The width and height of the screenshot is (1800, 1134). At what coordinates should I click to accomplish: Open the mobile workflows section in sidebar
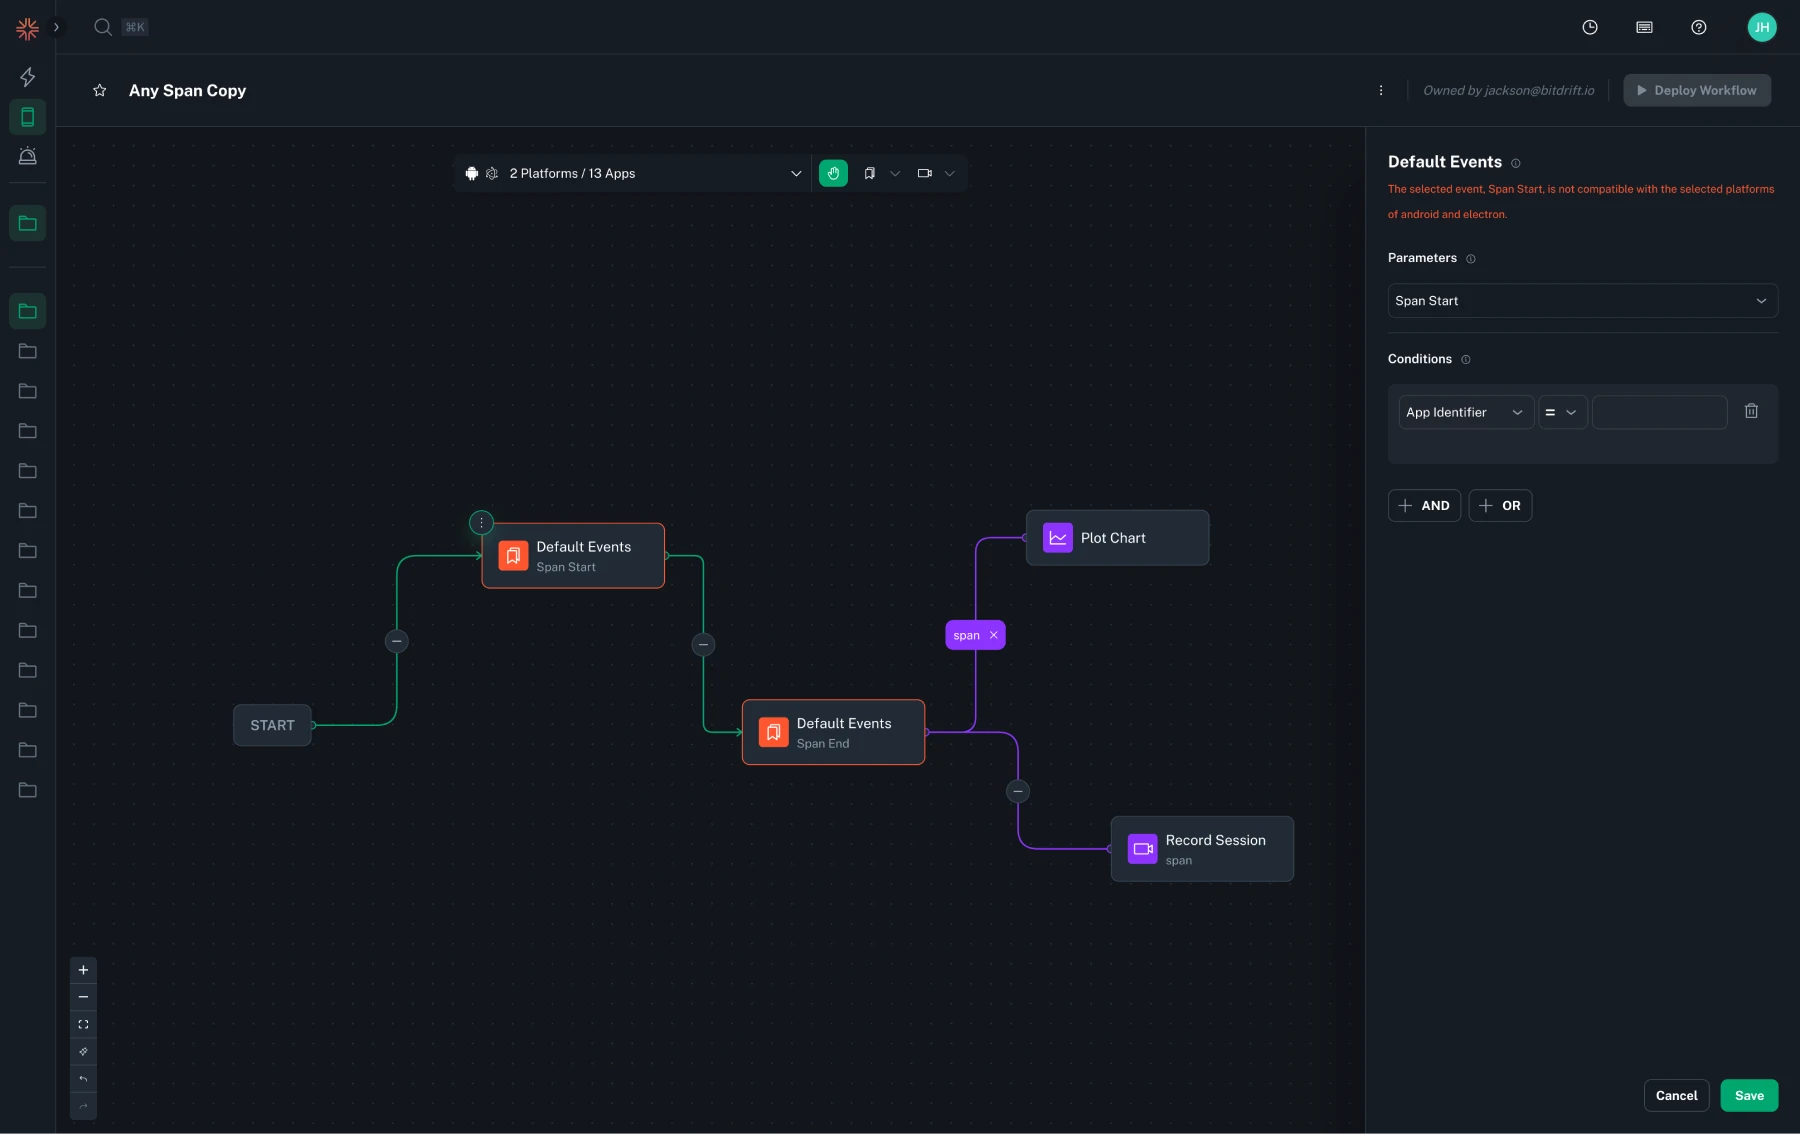27,117
